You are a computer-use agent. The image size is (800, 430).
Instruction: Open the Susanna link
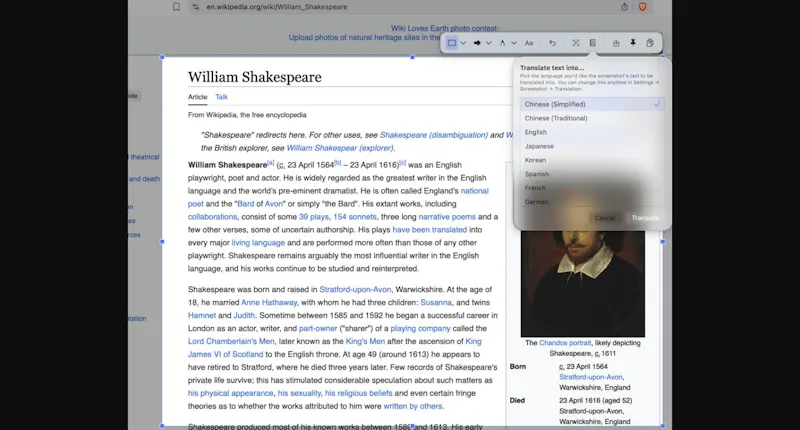[x=436, y=302]
